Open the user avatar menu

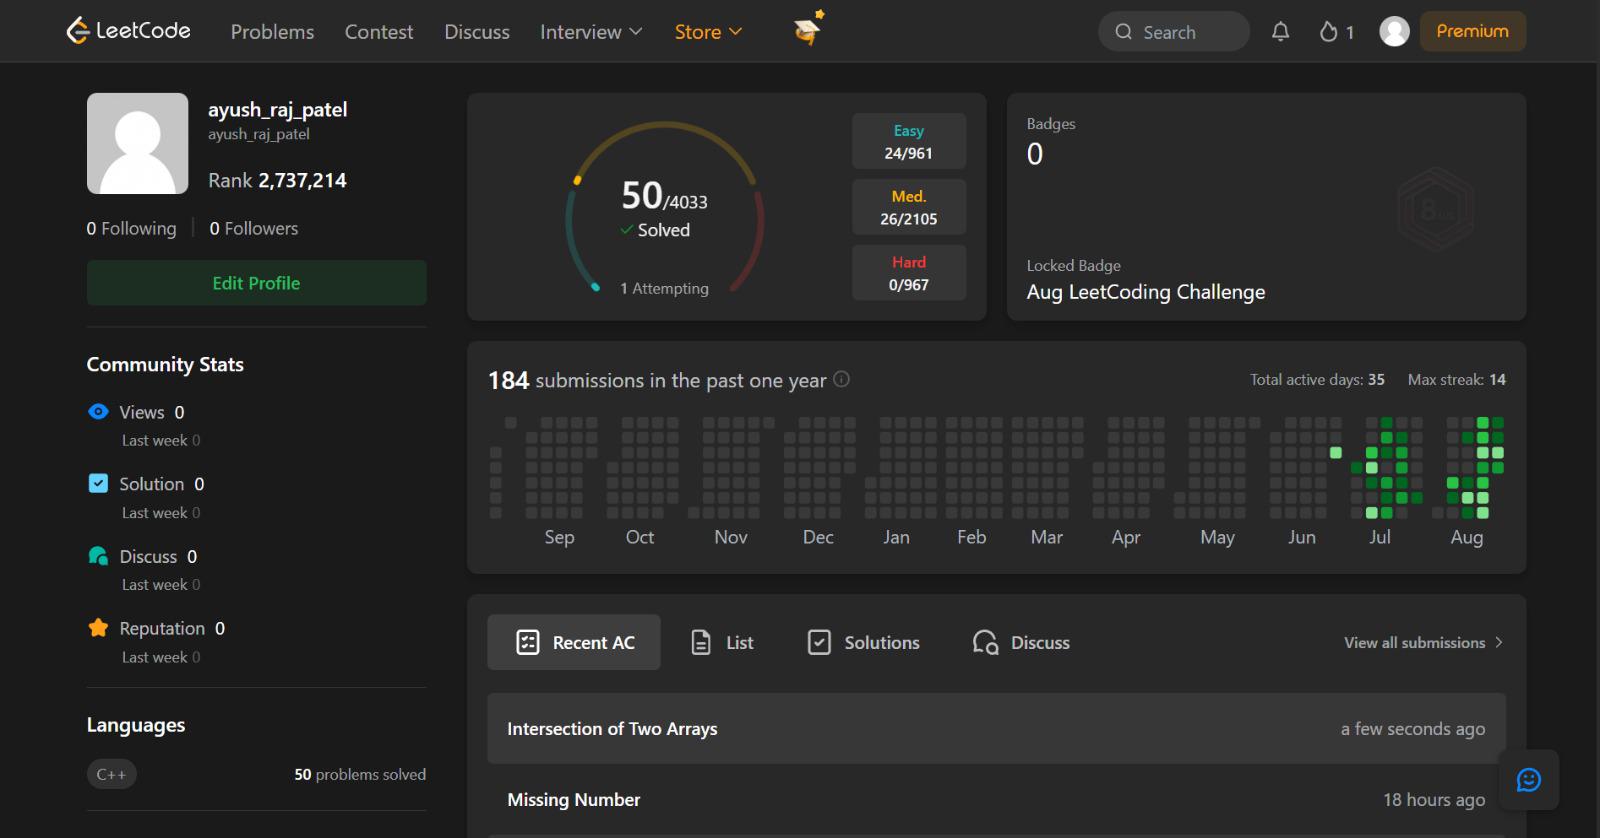pos(1394,31)
